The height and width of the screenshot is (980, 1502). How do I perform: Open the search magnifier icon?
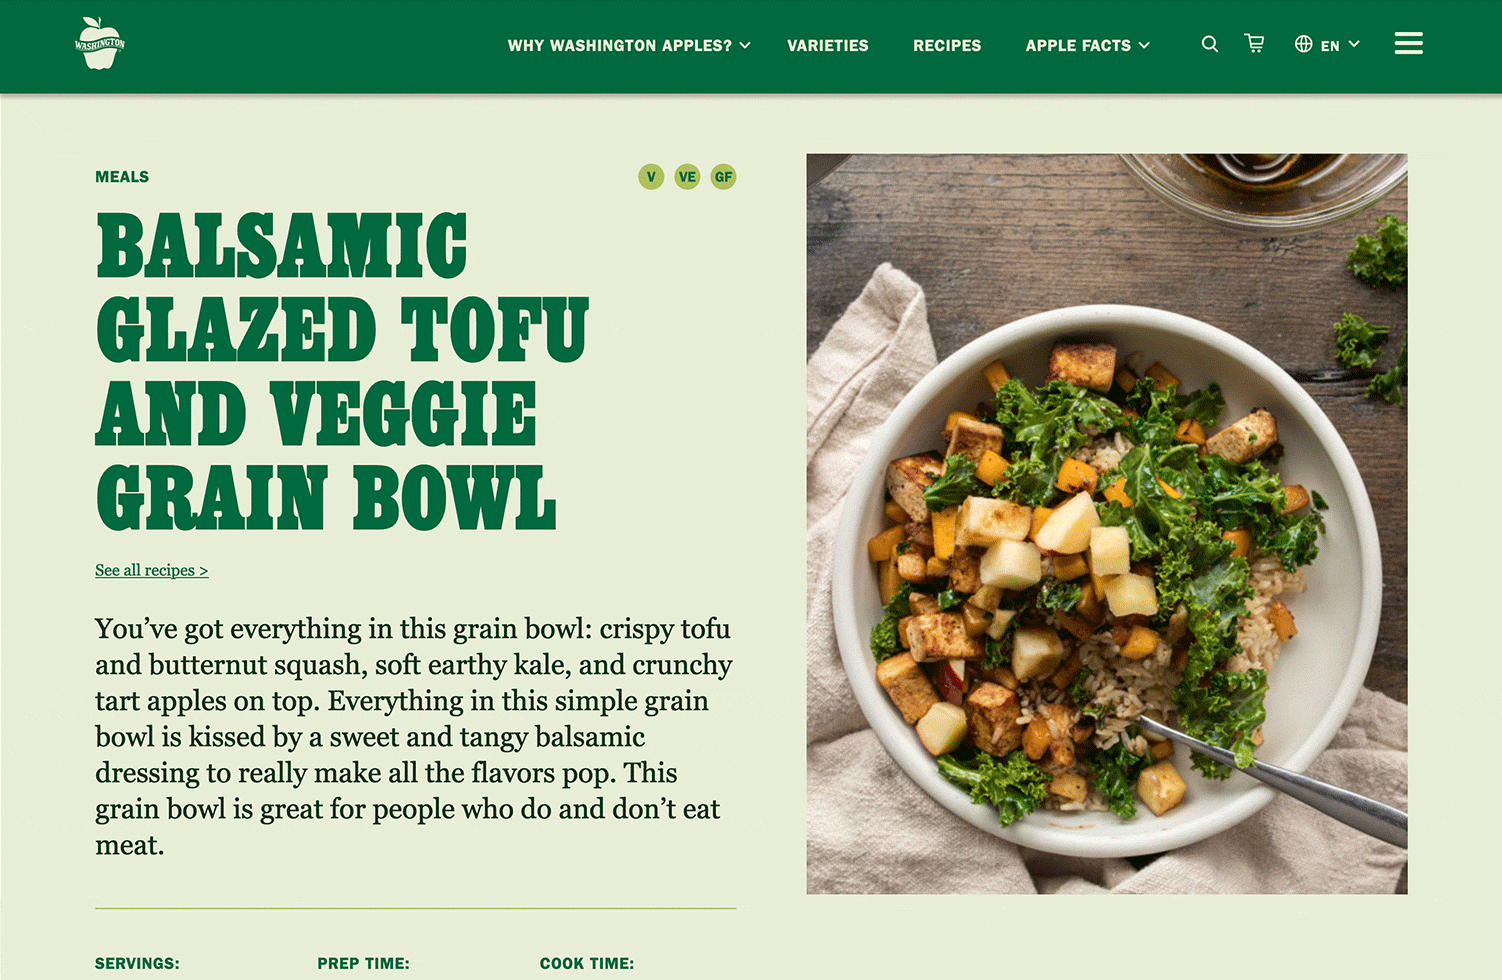(x=1210, y=44)
